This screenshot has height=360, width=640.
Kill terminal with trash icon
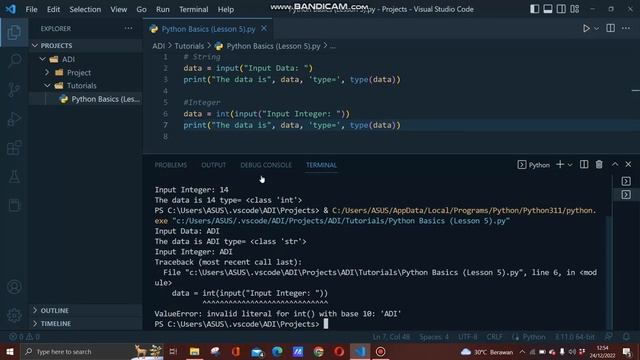(599, 164)
